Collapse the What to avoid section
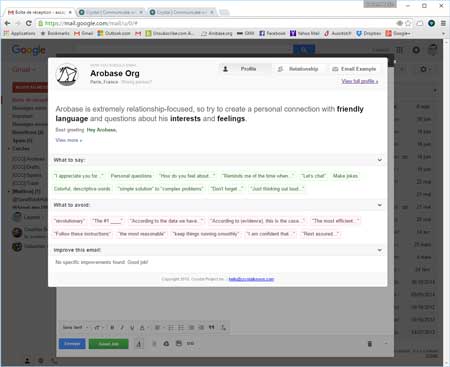This screenshot has height=367, width=450. [x=379, y=205]
